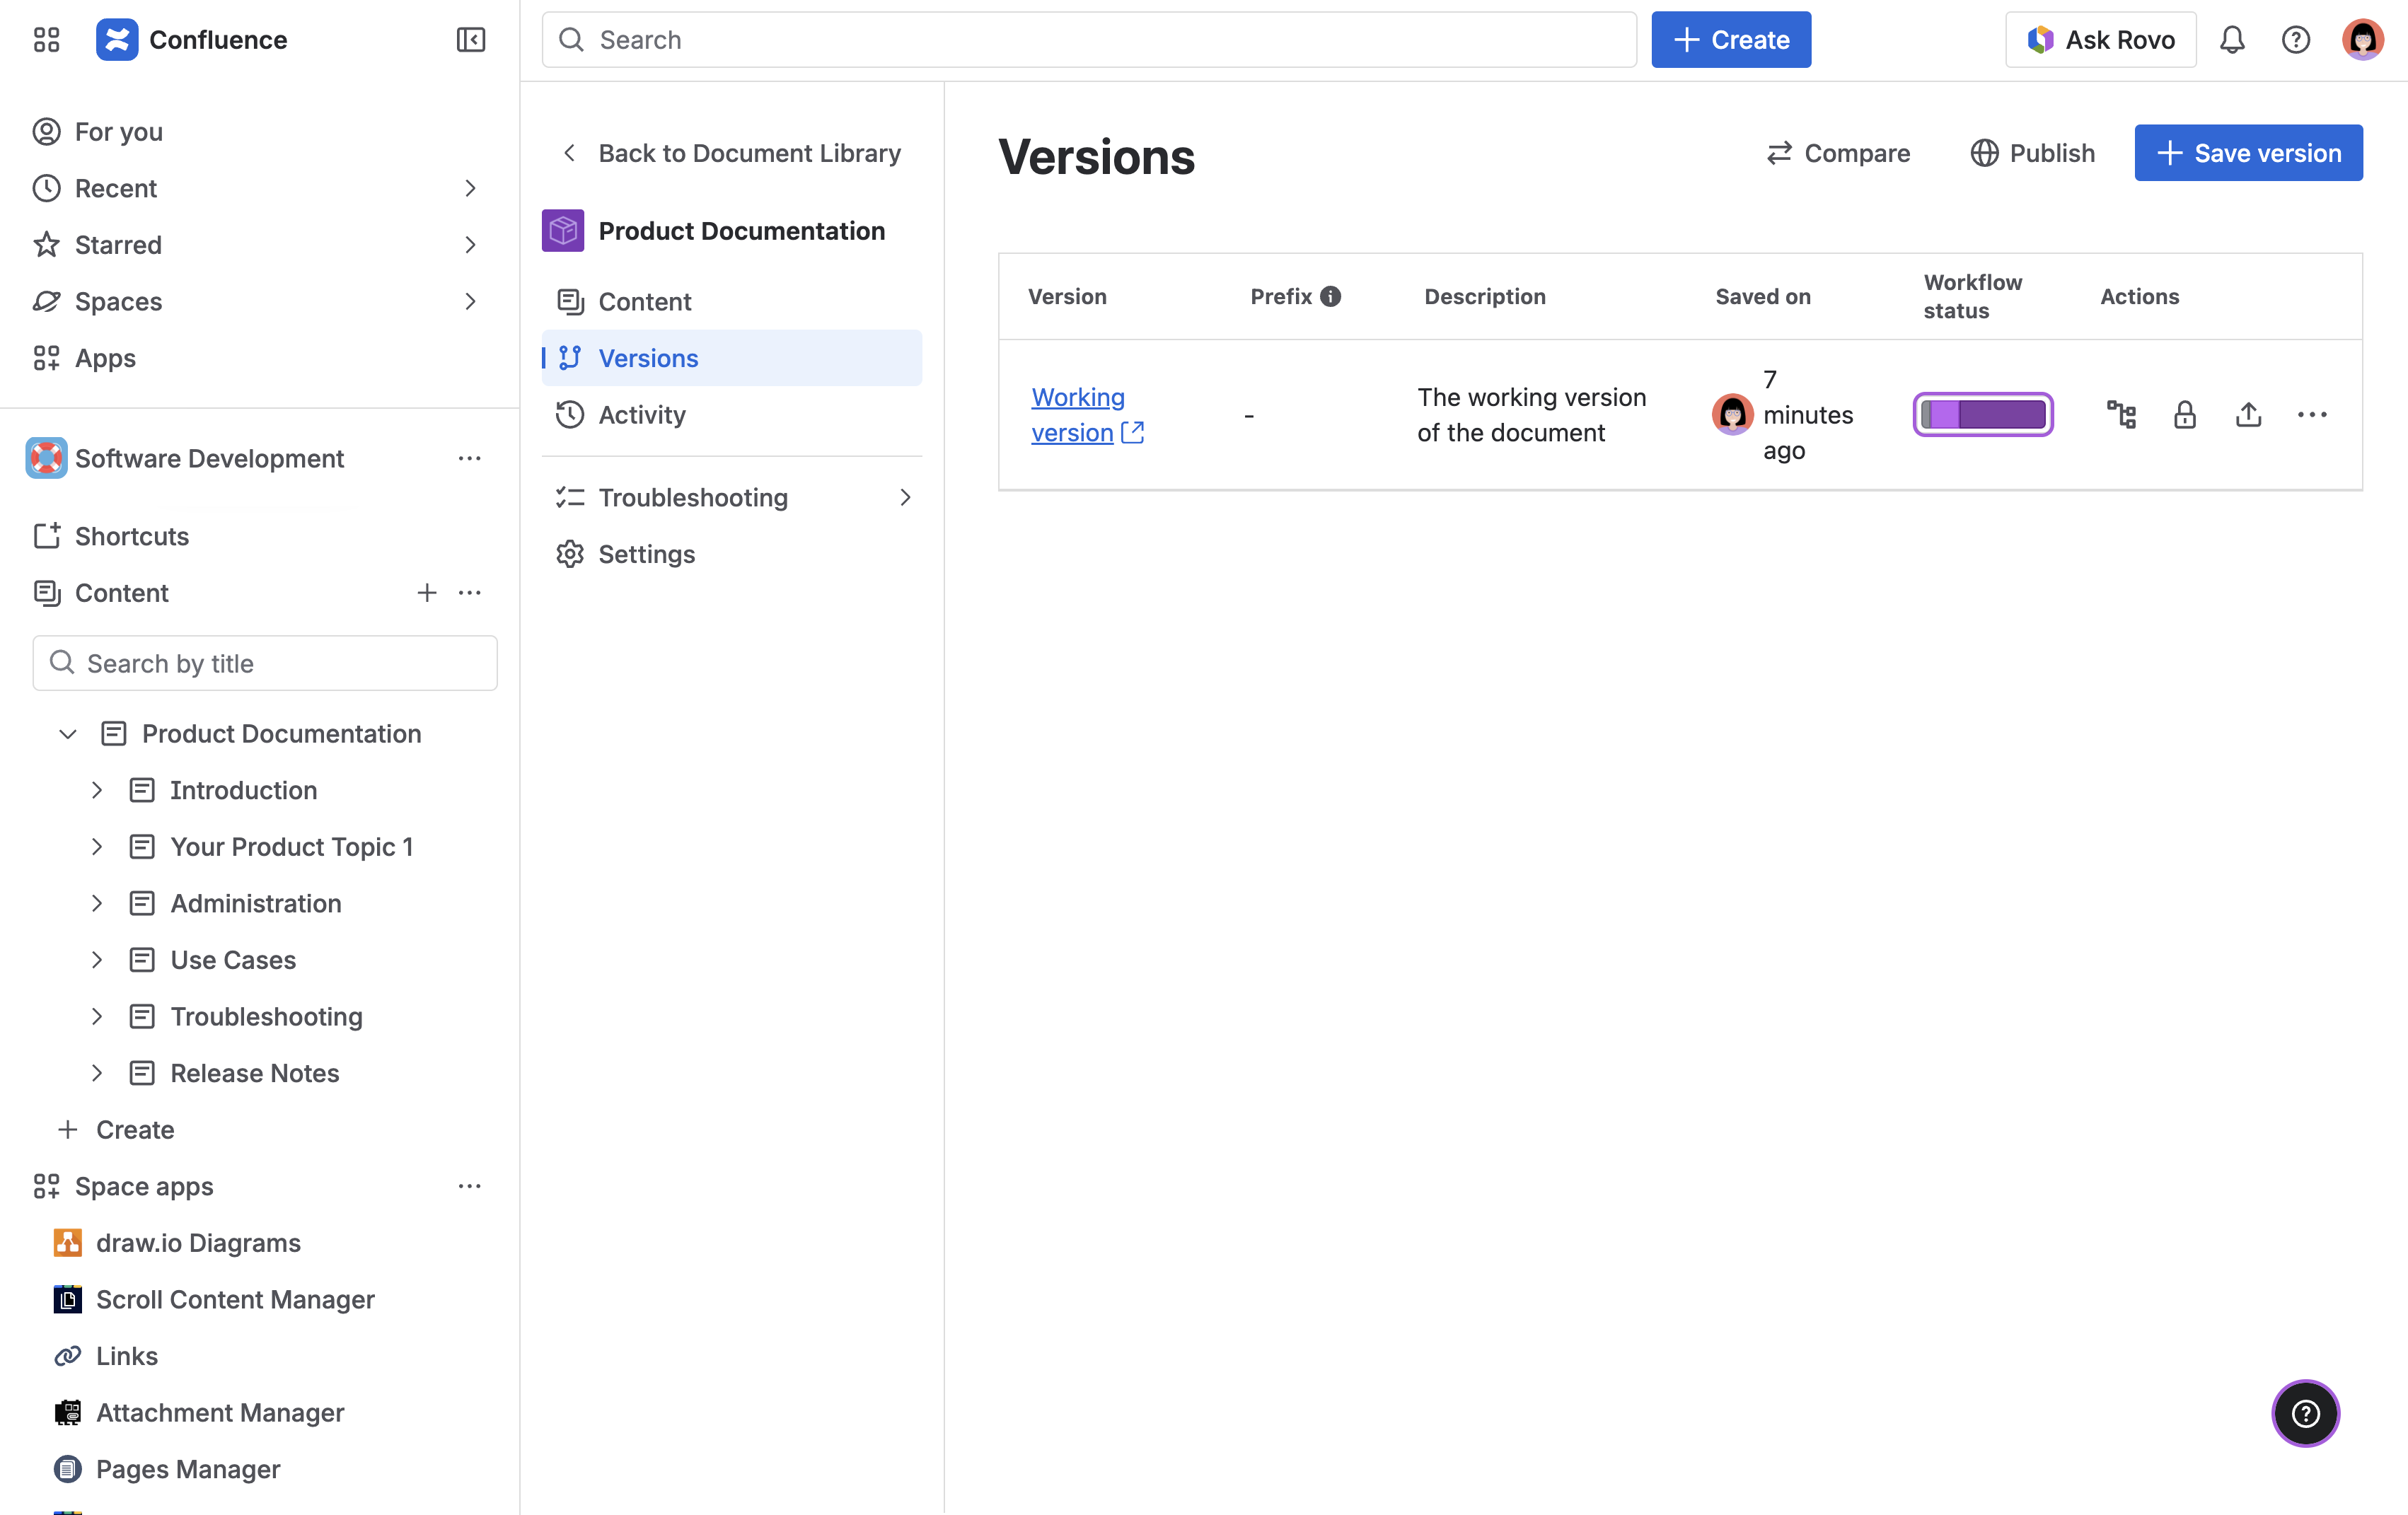Open draw.io Diagrams space app
This screenshot has width=2408, height=1515.
pos(198,1242)
